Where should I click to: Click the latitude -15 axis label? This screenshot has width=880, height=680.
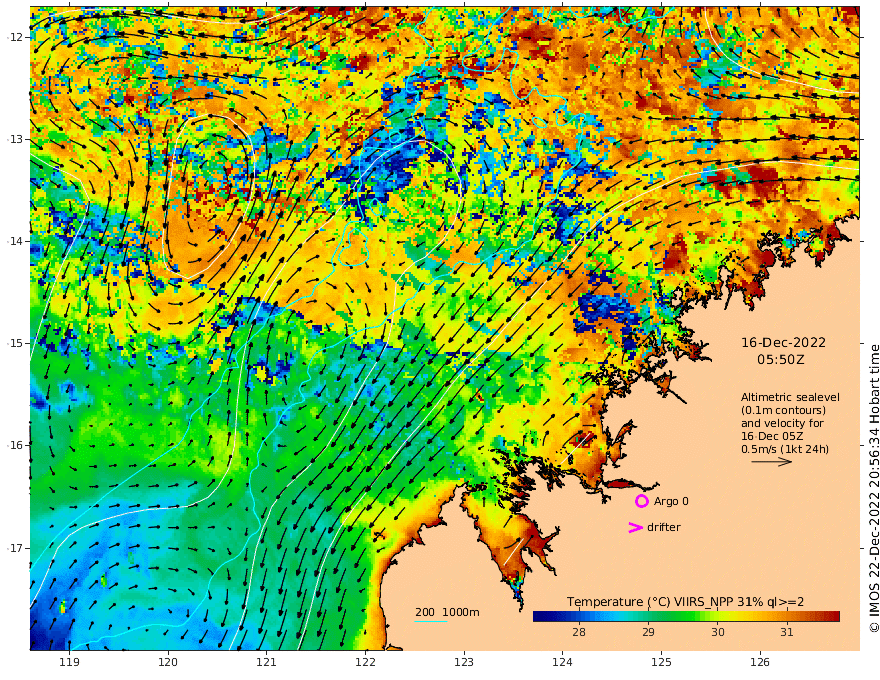click(16, 343)
